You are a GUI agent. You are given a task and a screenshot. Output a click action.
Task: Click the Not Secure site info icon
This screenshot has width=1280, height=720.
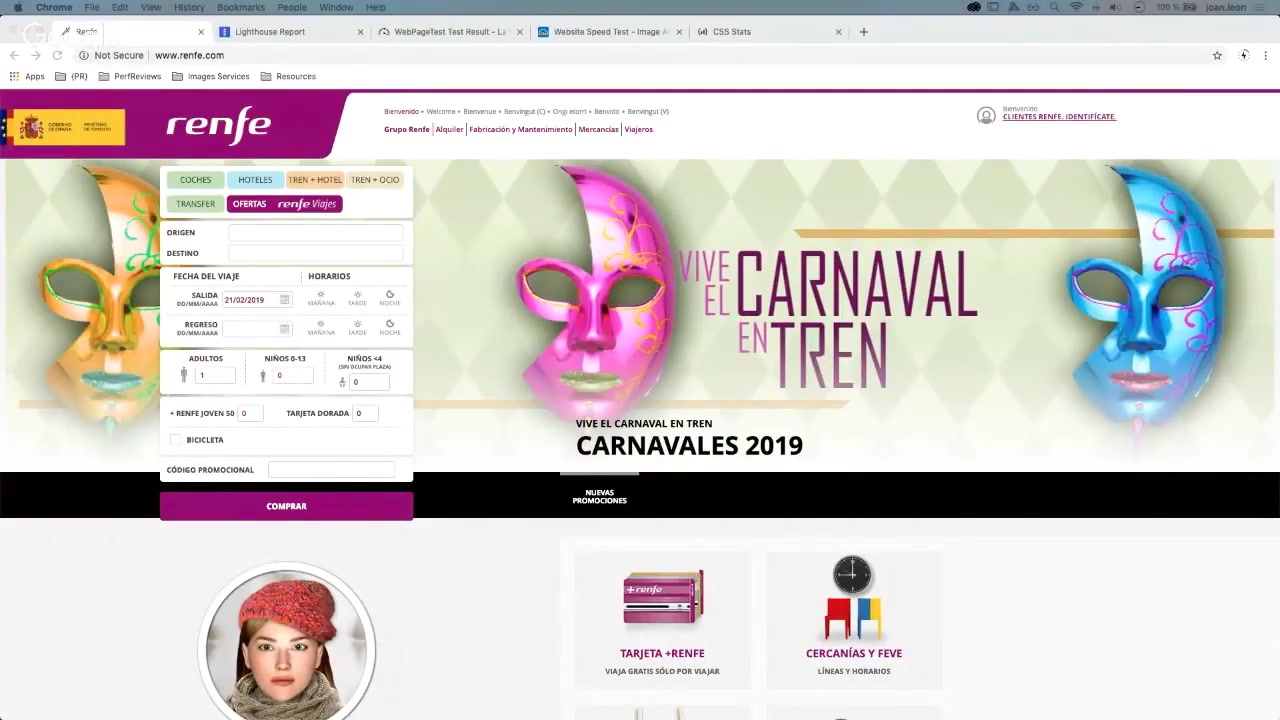(84, 55)
